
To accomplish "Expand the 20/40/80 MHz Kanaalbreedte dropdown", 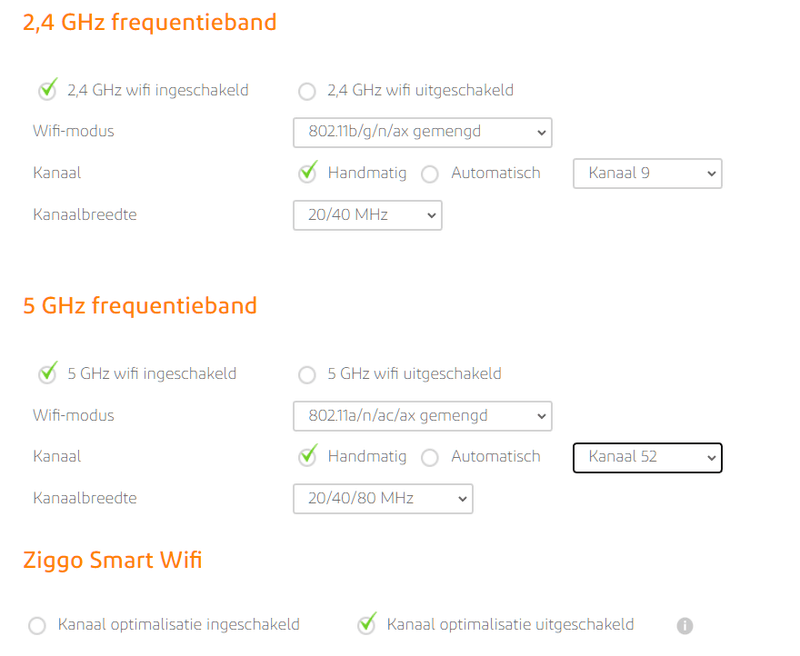I will (382, 499).
